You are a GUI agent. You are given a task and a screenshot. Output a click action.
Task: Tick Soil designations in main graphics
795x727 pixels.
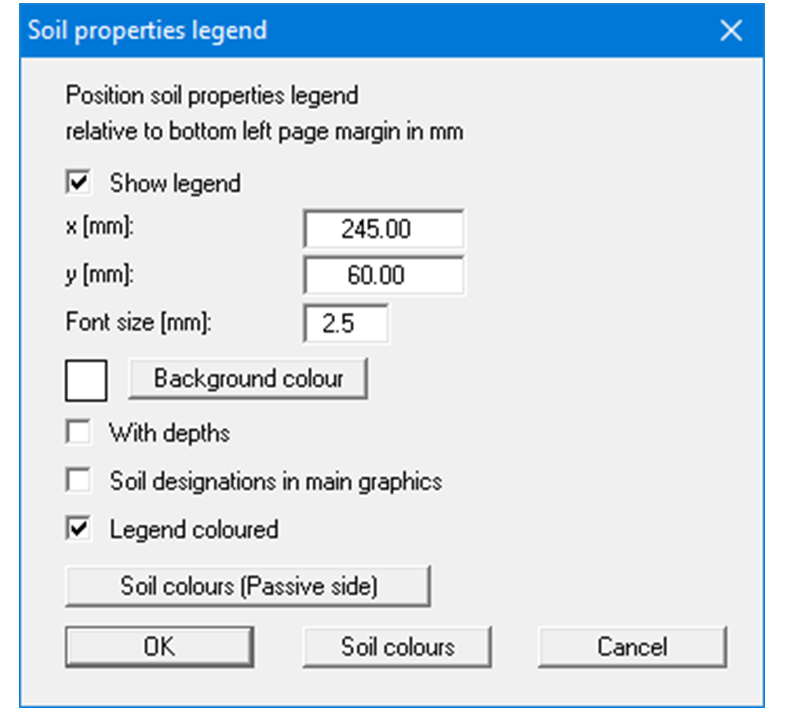(x=77, y=481)
